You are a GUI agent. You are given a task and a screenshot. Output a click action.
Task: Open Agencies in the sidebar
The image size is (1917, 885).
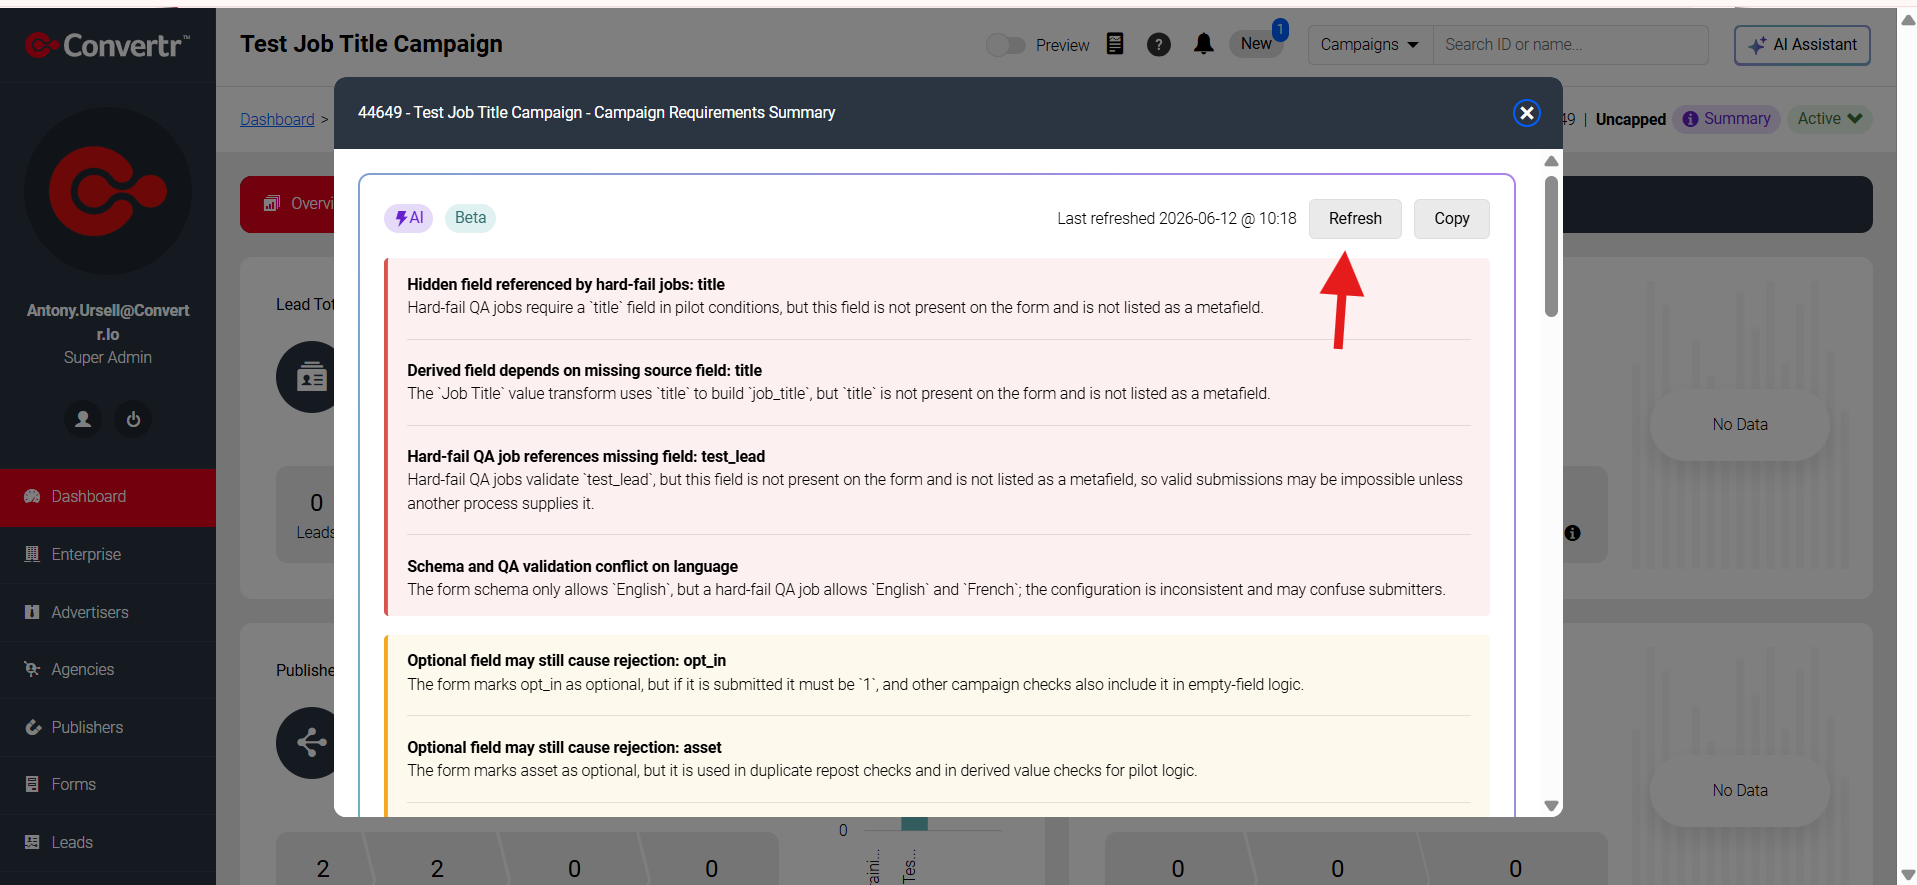click(x=108, y=670)
